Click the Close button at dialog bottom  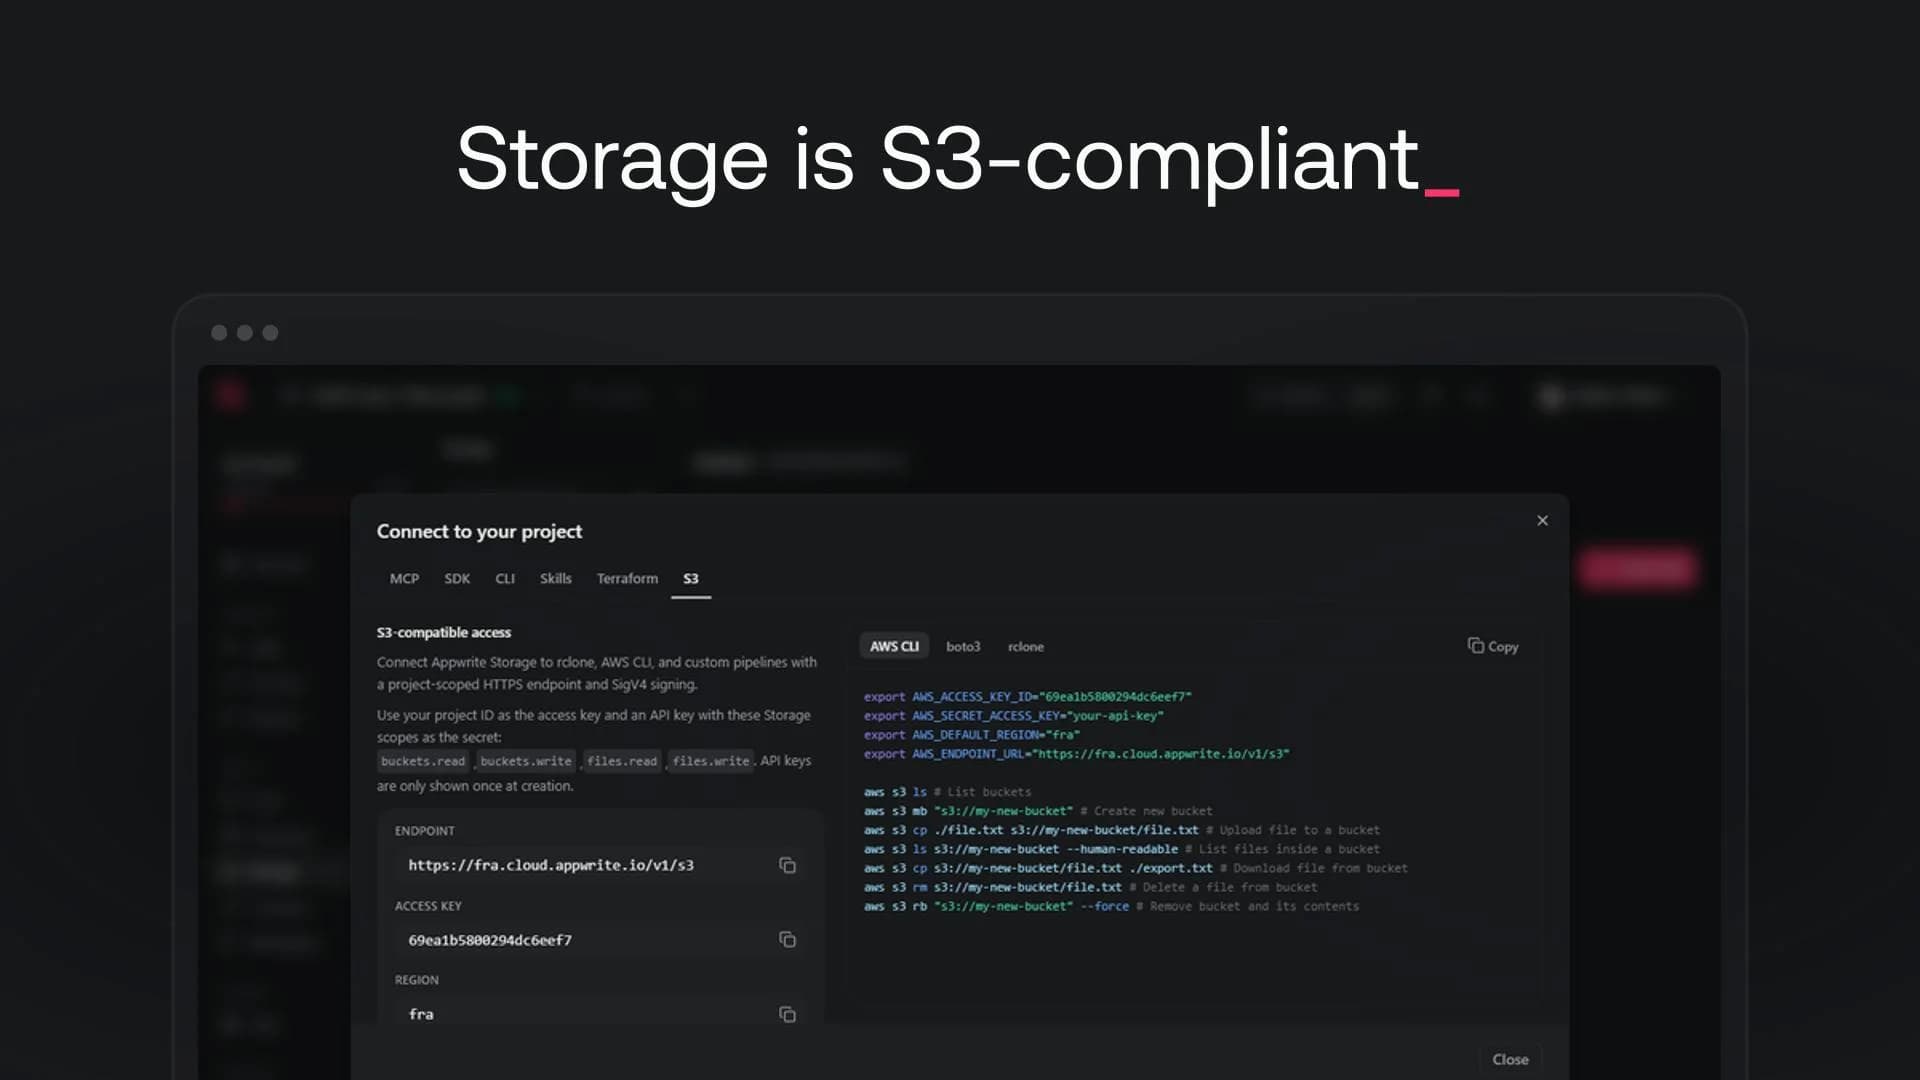point(1510,1059)
